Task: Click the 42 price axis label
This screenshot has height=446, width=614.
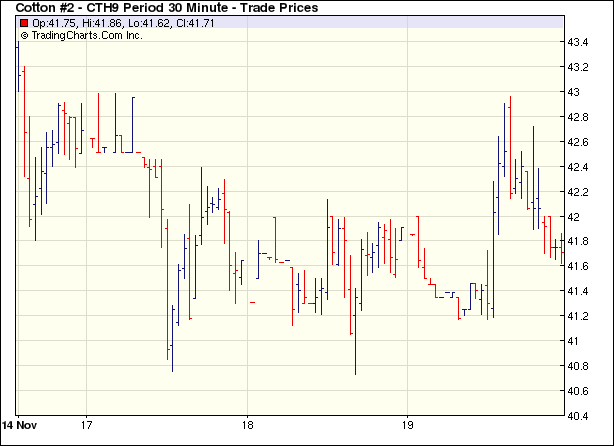Action: (x=574, y=217)
